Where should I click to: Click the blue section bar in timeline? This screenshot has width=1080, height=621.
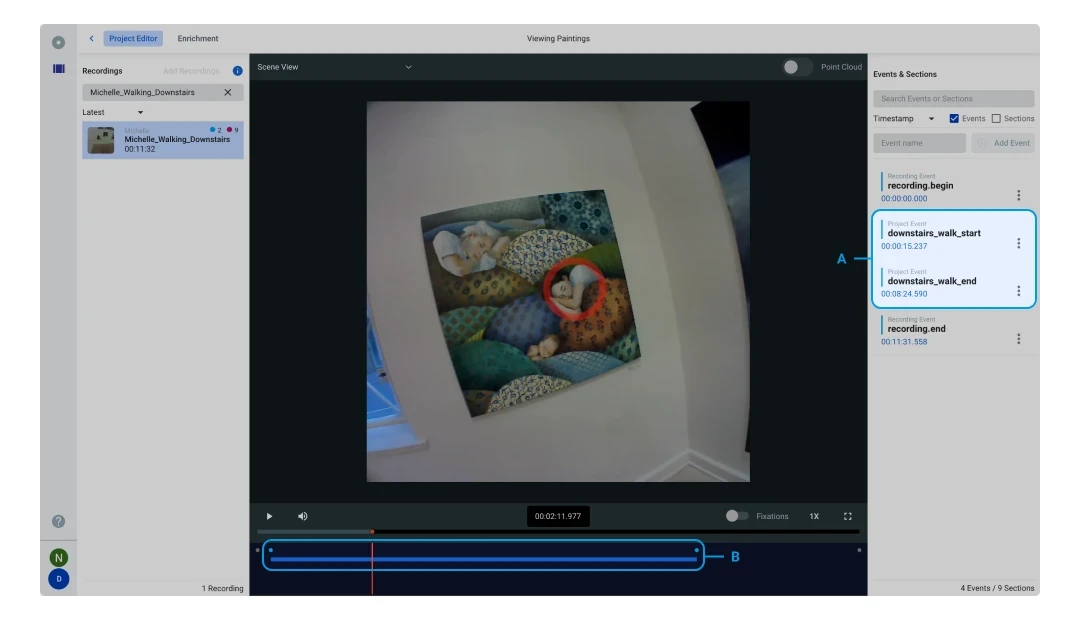coord(484,559)
